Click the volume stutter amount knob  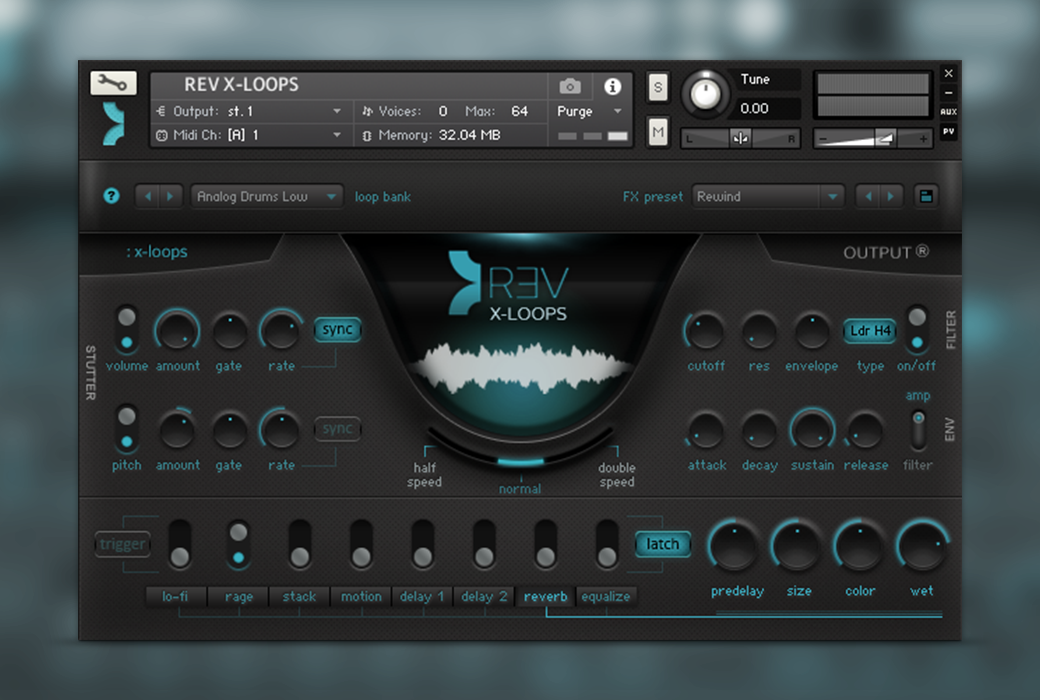pyautogui.click(x=177, y=330)
